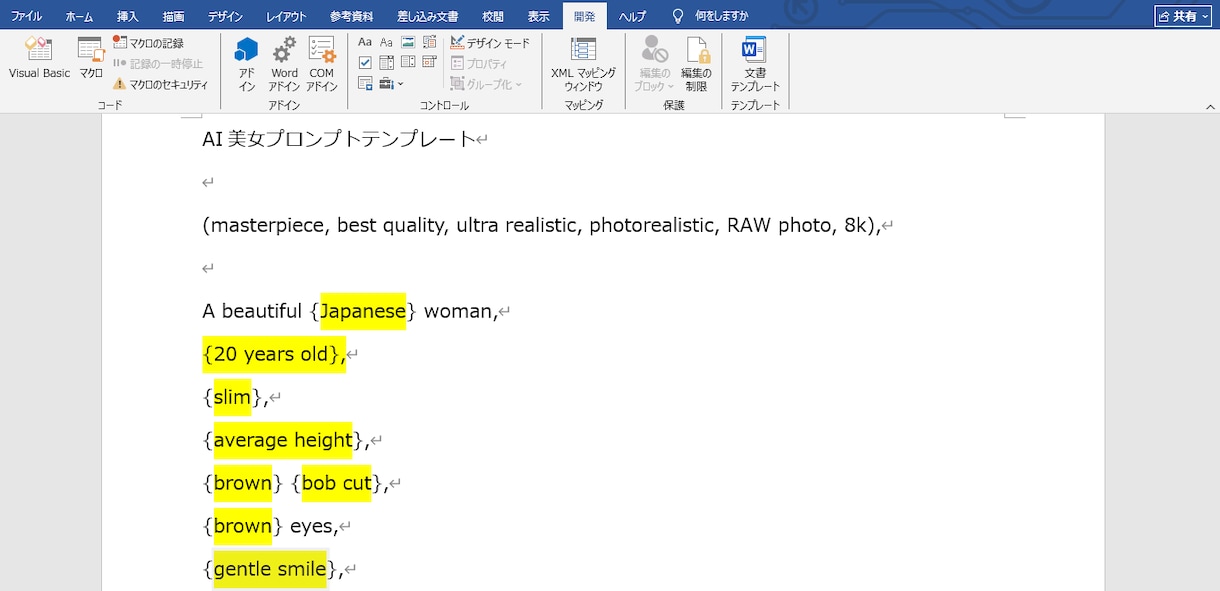Insert a drop-down list content control
This screenshot has height=591, width=1220.
(408, 62)
